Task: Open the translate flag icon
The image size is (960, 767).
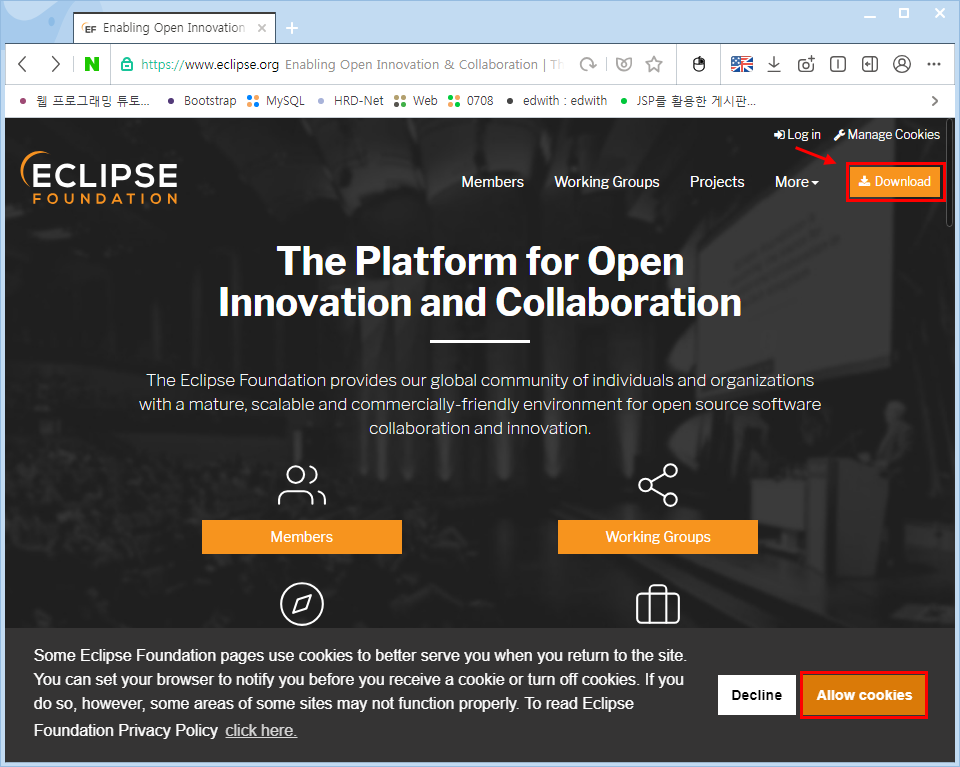Action: pyautogui.click(x=741, y=64)
